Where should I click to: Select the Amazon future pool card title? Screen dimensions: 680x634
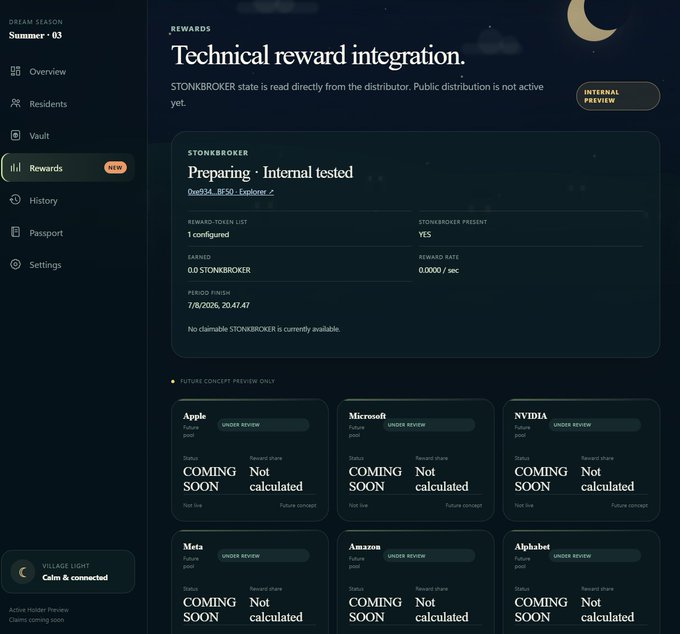[365, 547]
